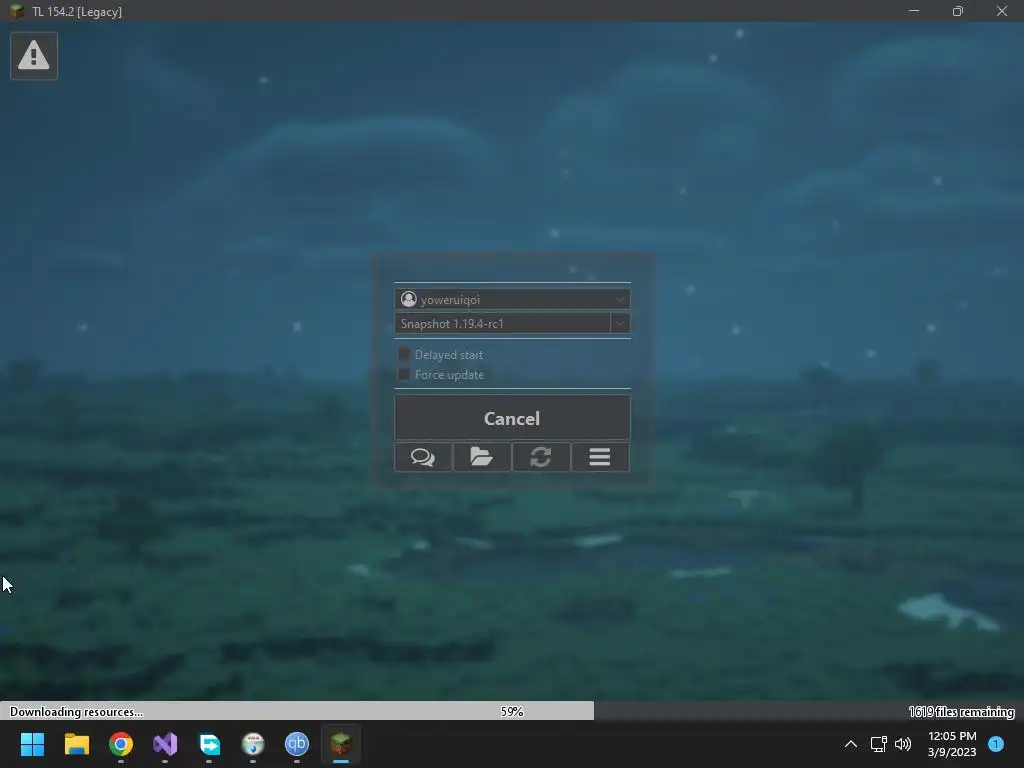The image size is (1024, 768).
Task: Open the Windows Start menu
Action: pos(33,744)
